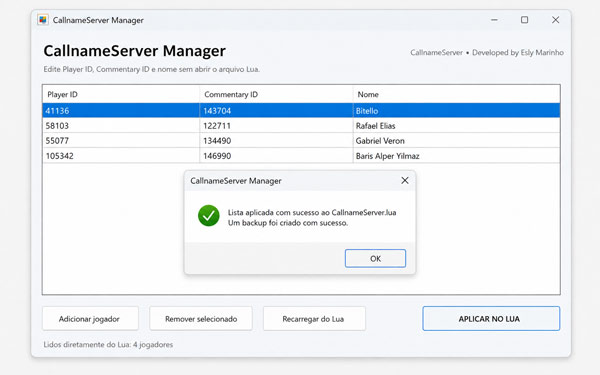Sort by Player ID column header
Screen dimensions: 600x375
tap(121, 94)
